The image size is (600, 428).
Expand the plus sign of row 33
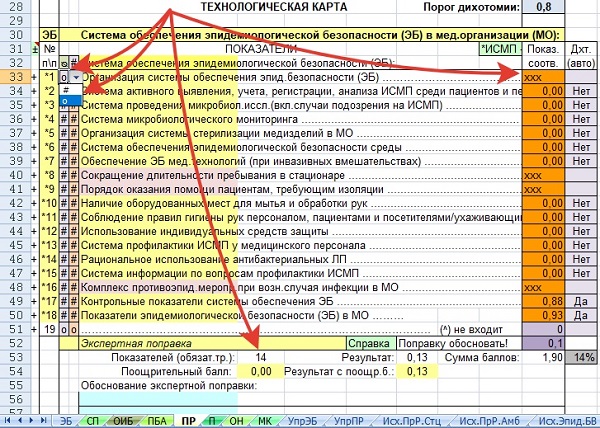pos(34,77)
